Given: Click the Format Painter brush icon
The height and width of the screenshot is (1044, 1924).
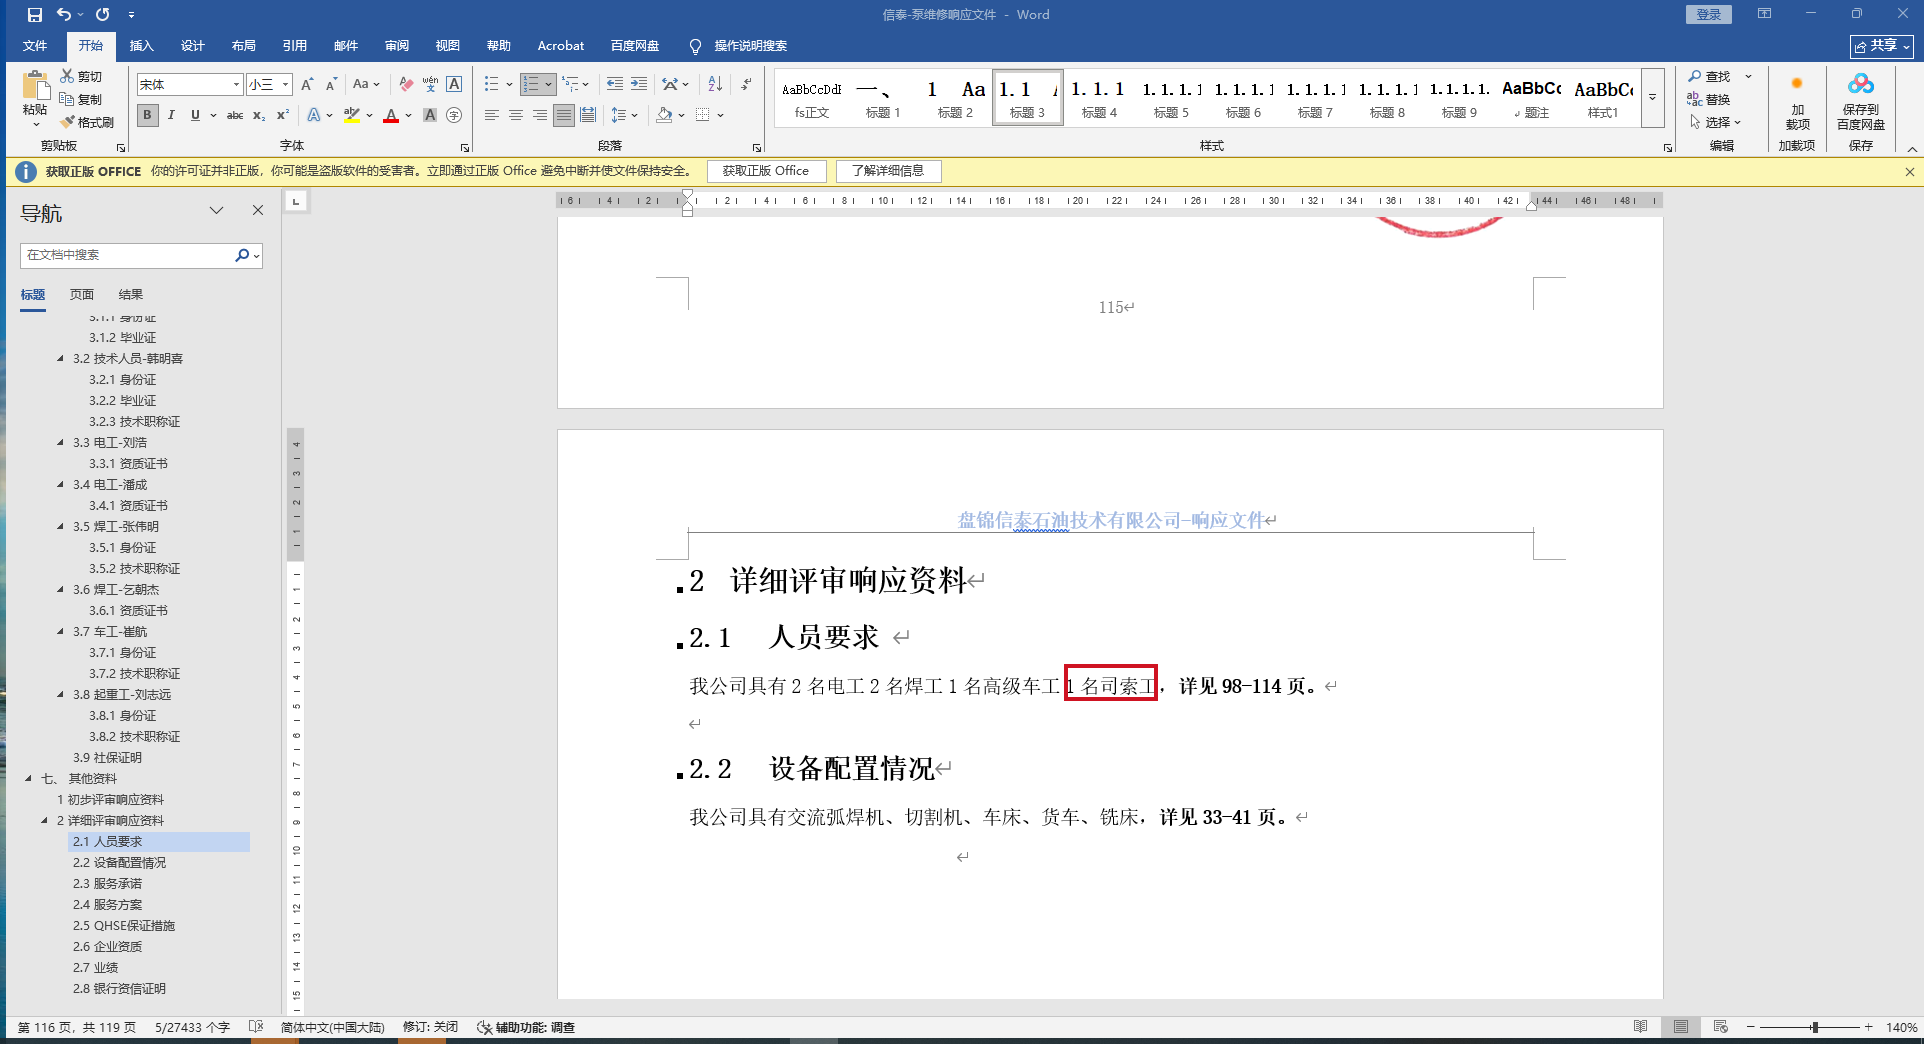Looking at the screenshot, I should (x=67, y=122).
